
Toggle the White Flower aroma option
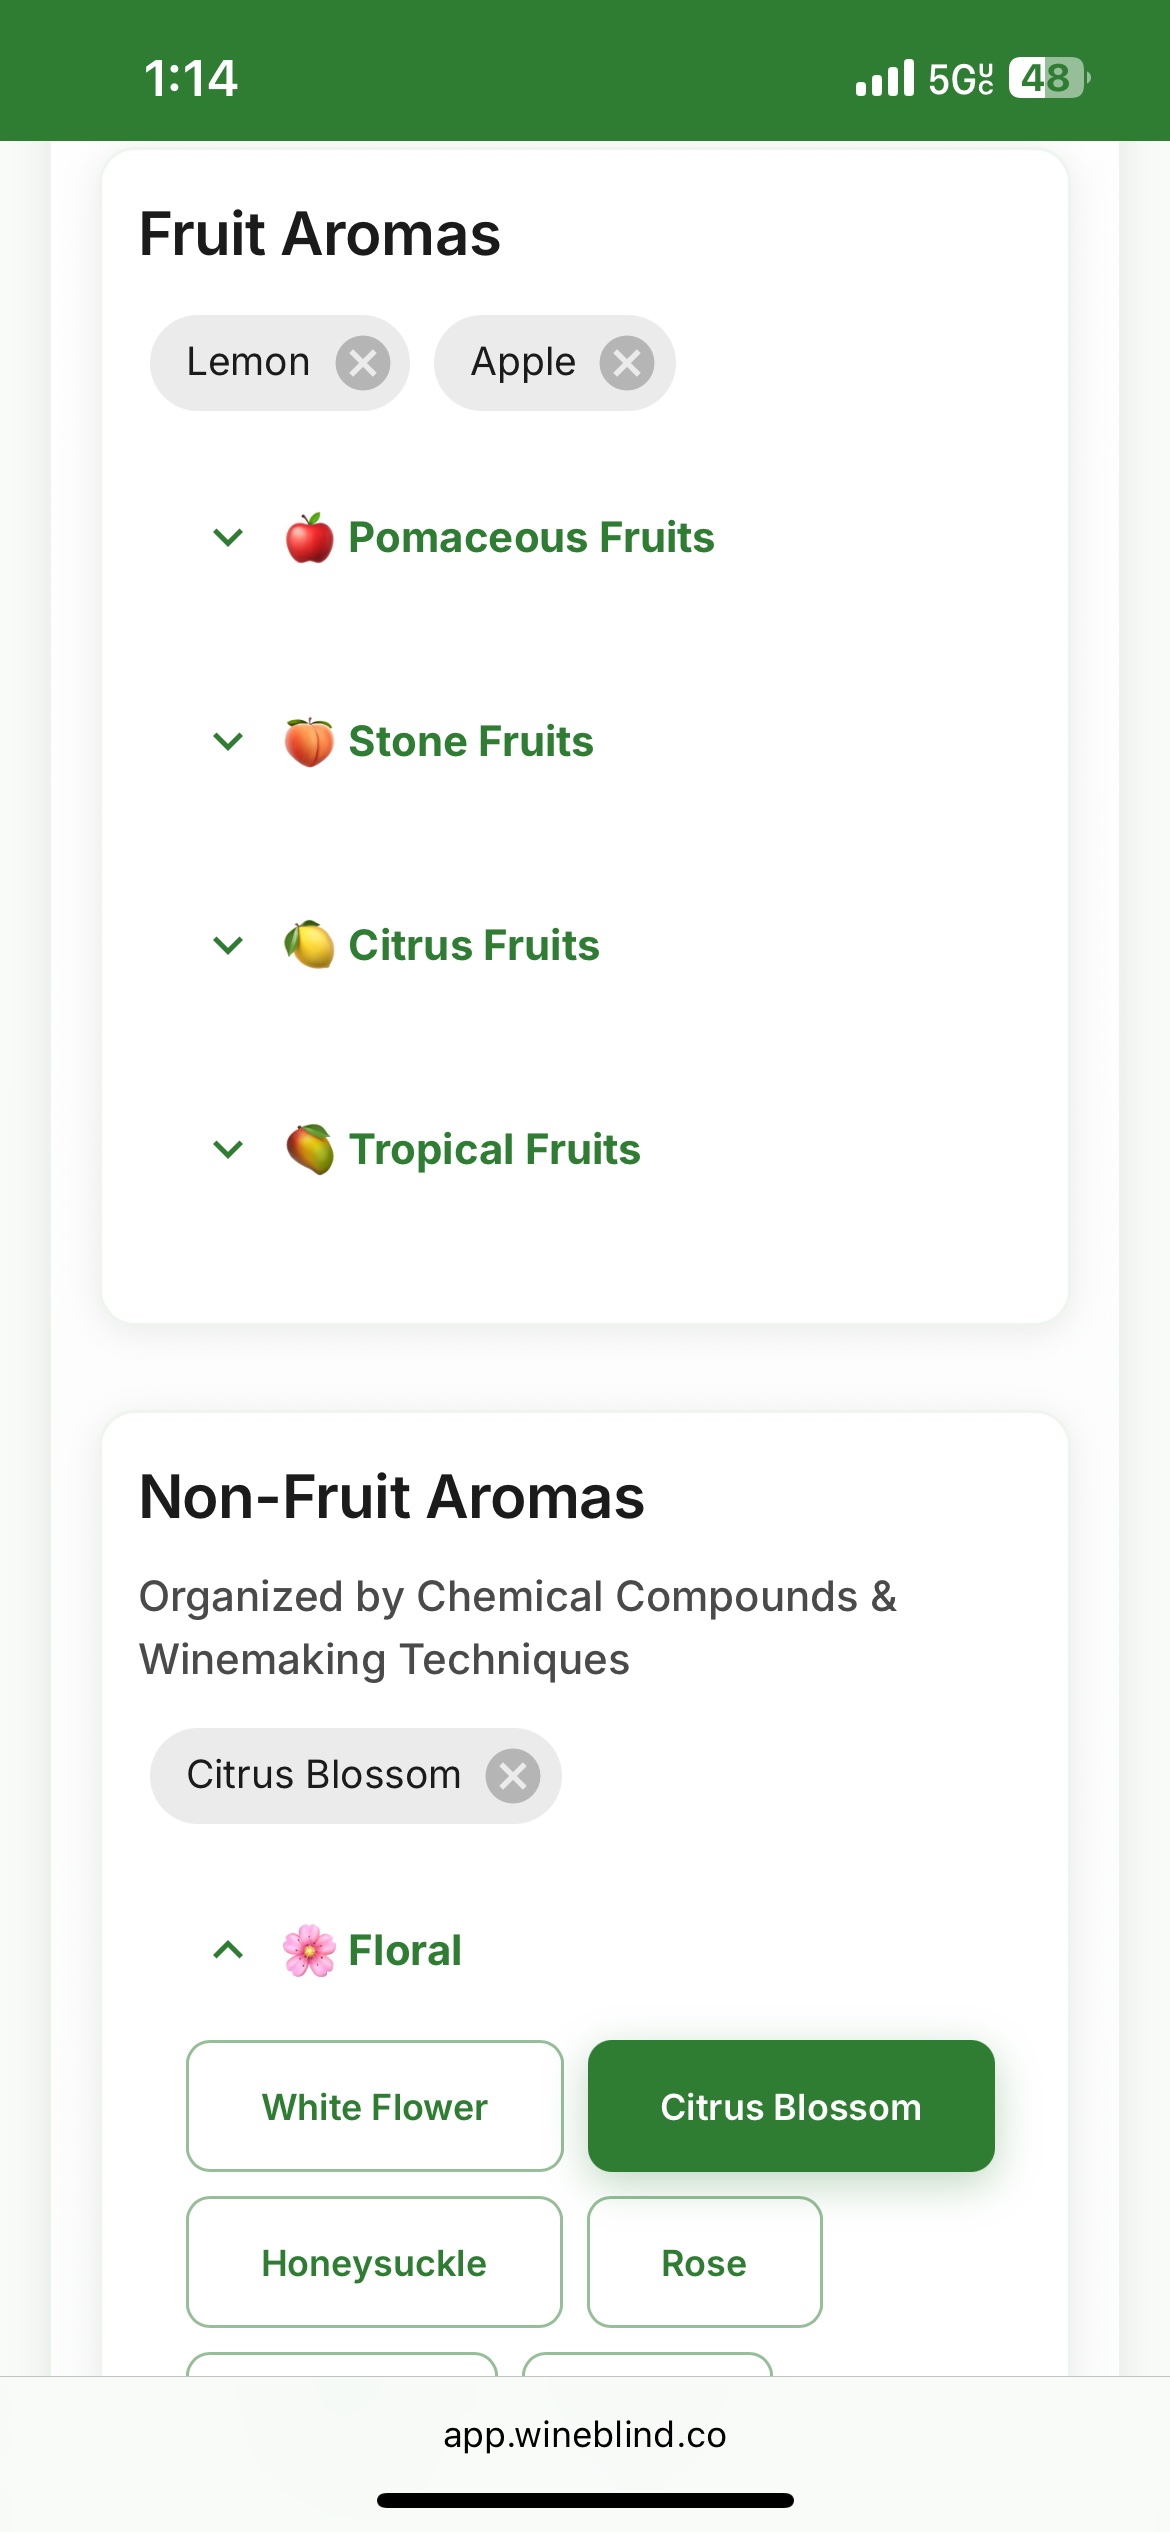(375, 2106)
